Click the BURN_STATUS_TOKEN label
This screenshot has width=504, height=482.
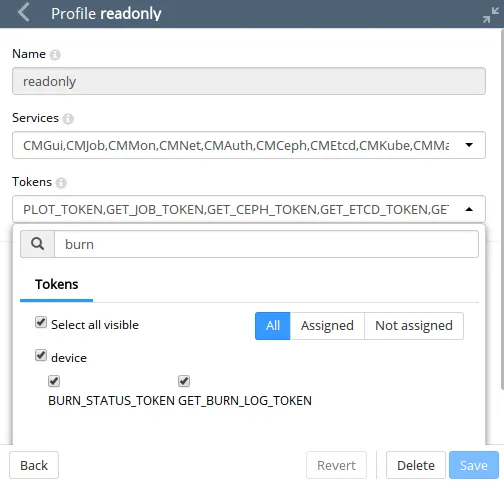[111, 400]
